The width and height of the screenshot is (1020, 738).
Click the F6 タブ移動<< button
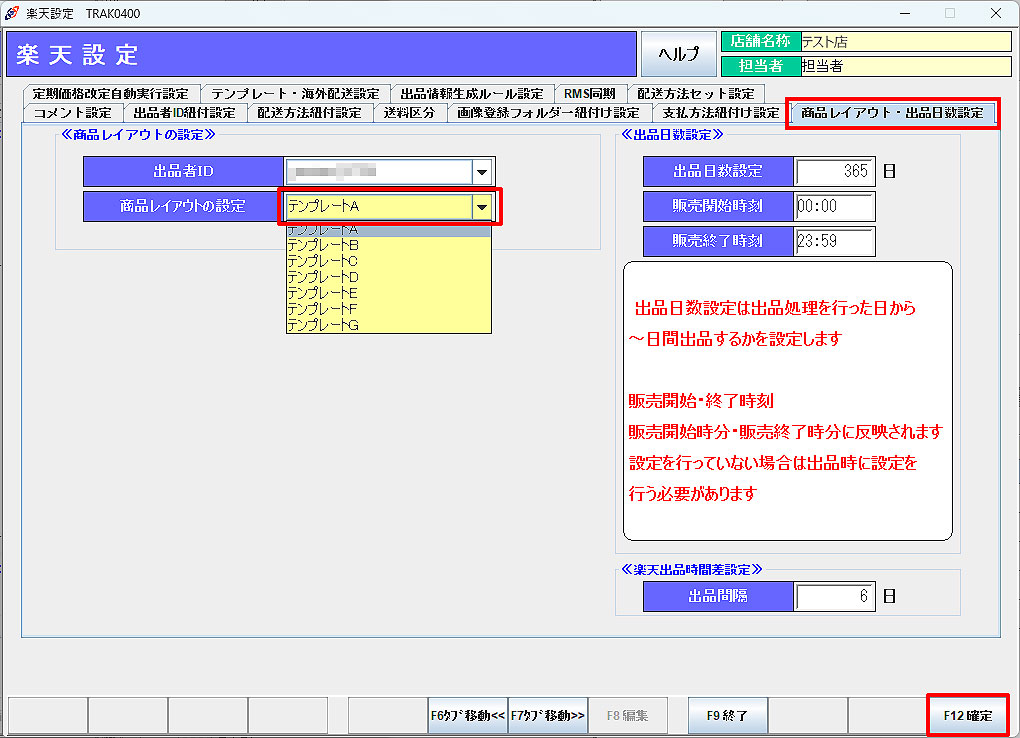[468, 715]
